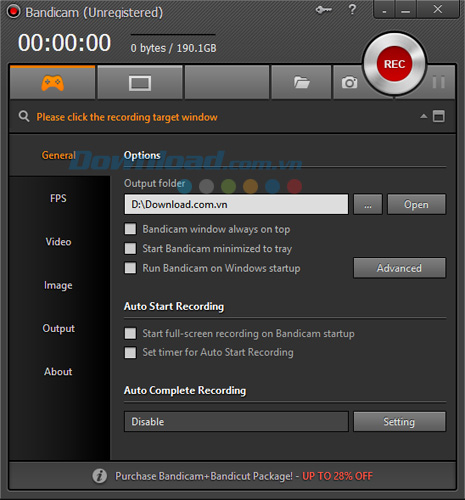Viewport: 465px width, 500px height.
Task: Open the output folder icon tab
Action: point(301,82)
